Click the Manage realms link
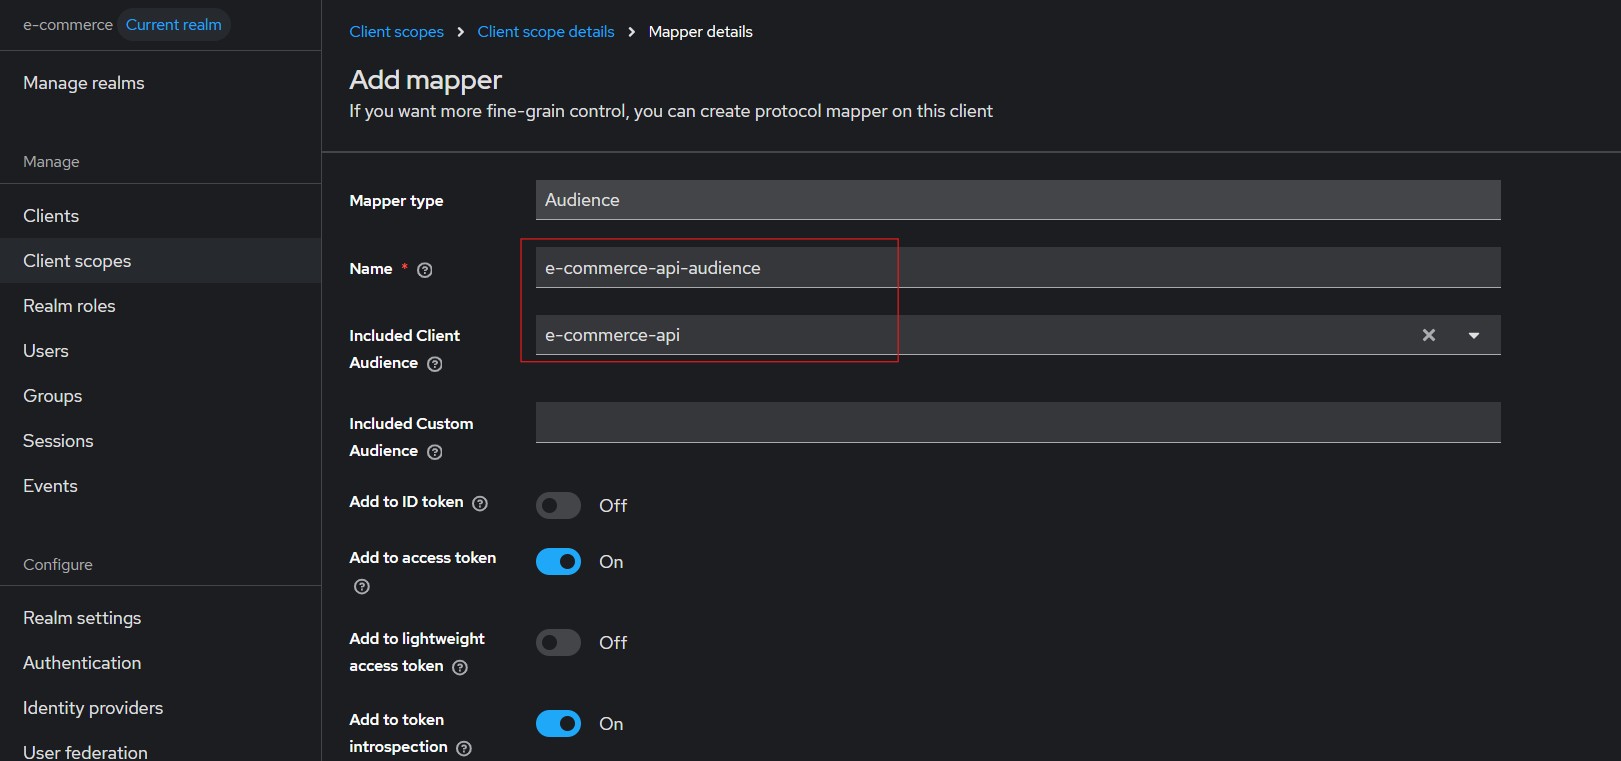 pos(84,83)
